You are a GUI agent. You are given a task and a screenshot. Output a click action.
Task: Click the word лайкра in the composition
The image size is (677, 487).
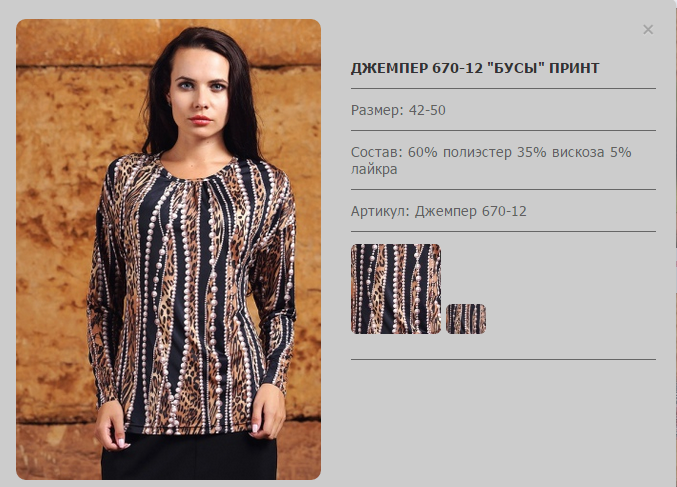click(374, 169)
